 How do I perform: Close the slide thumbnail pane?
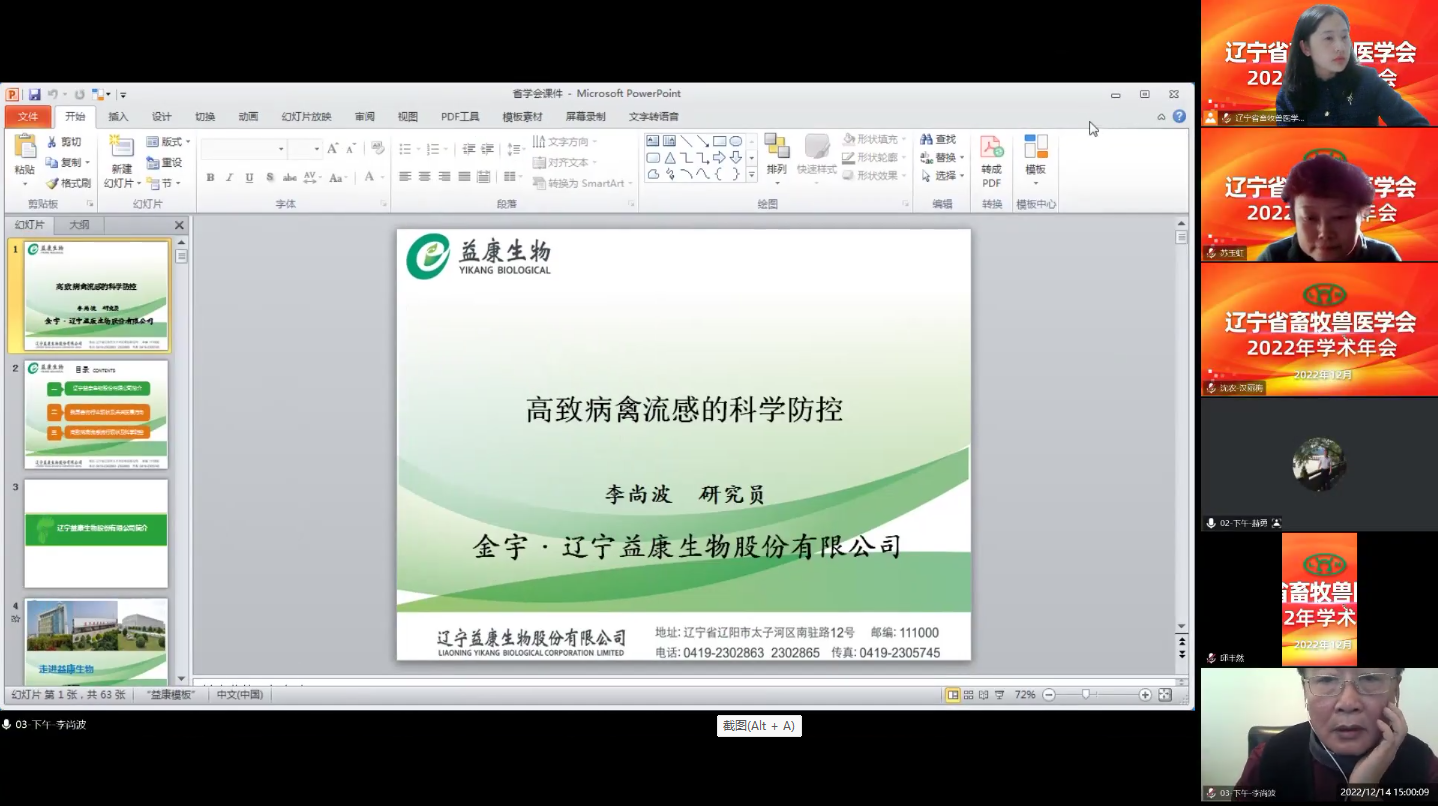[x=180, y=226]
